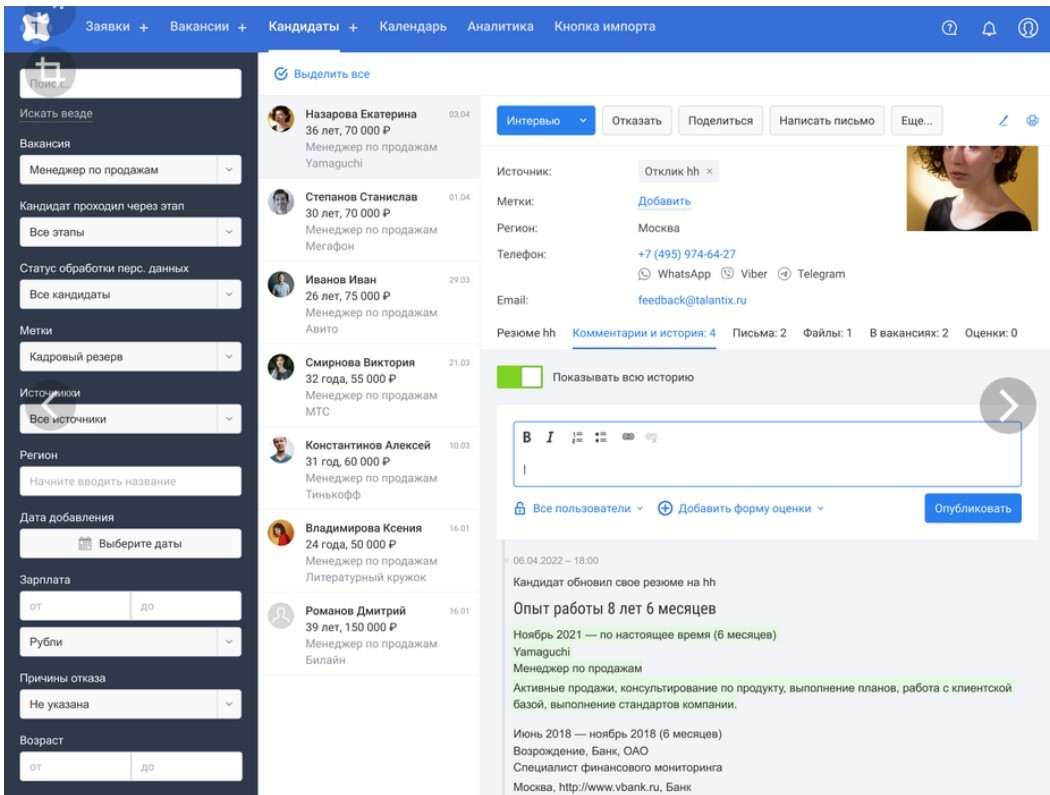Open the 'Аналитика' menu item

click(x=500, y=27)
